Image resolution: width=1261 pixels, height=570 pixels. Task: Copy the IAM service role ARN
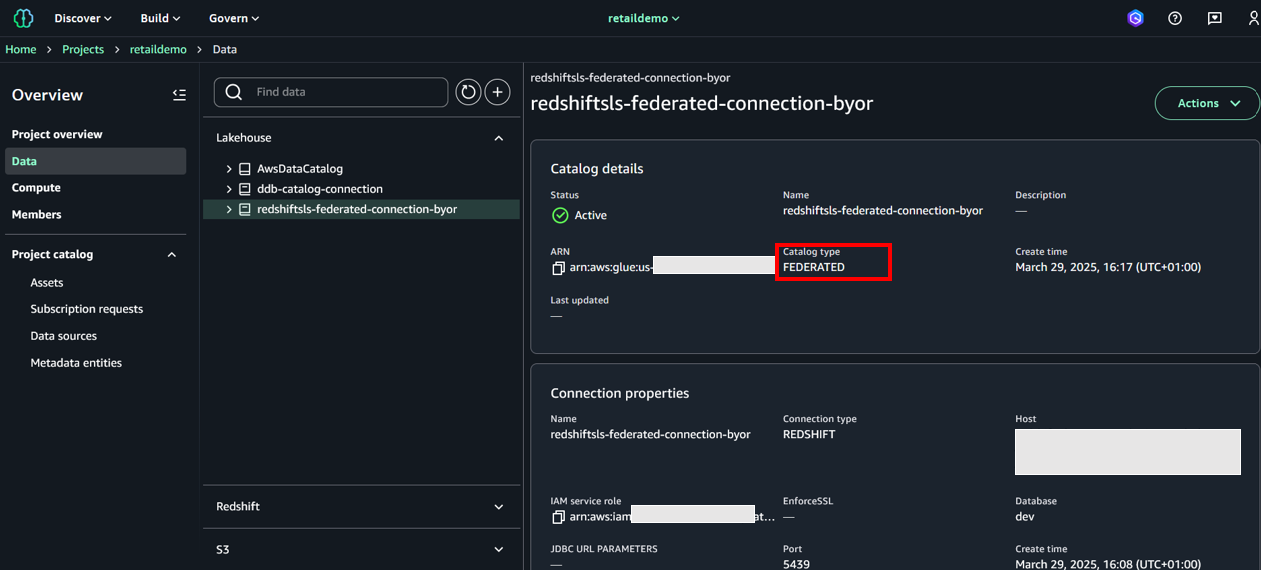(558, 517)
